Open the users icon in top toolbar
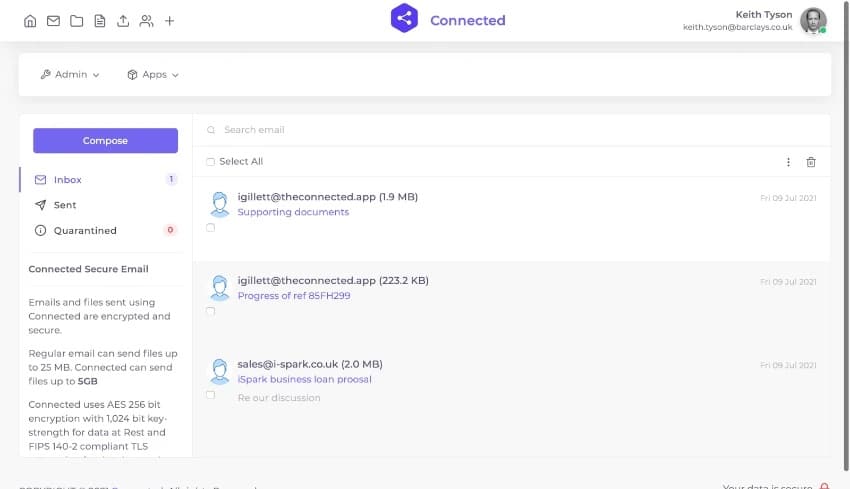 click(146, 21)
